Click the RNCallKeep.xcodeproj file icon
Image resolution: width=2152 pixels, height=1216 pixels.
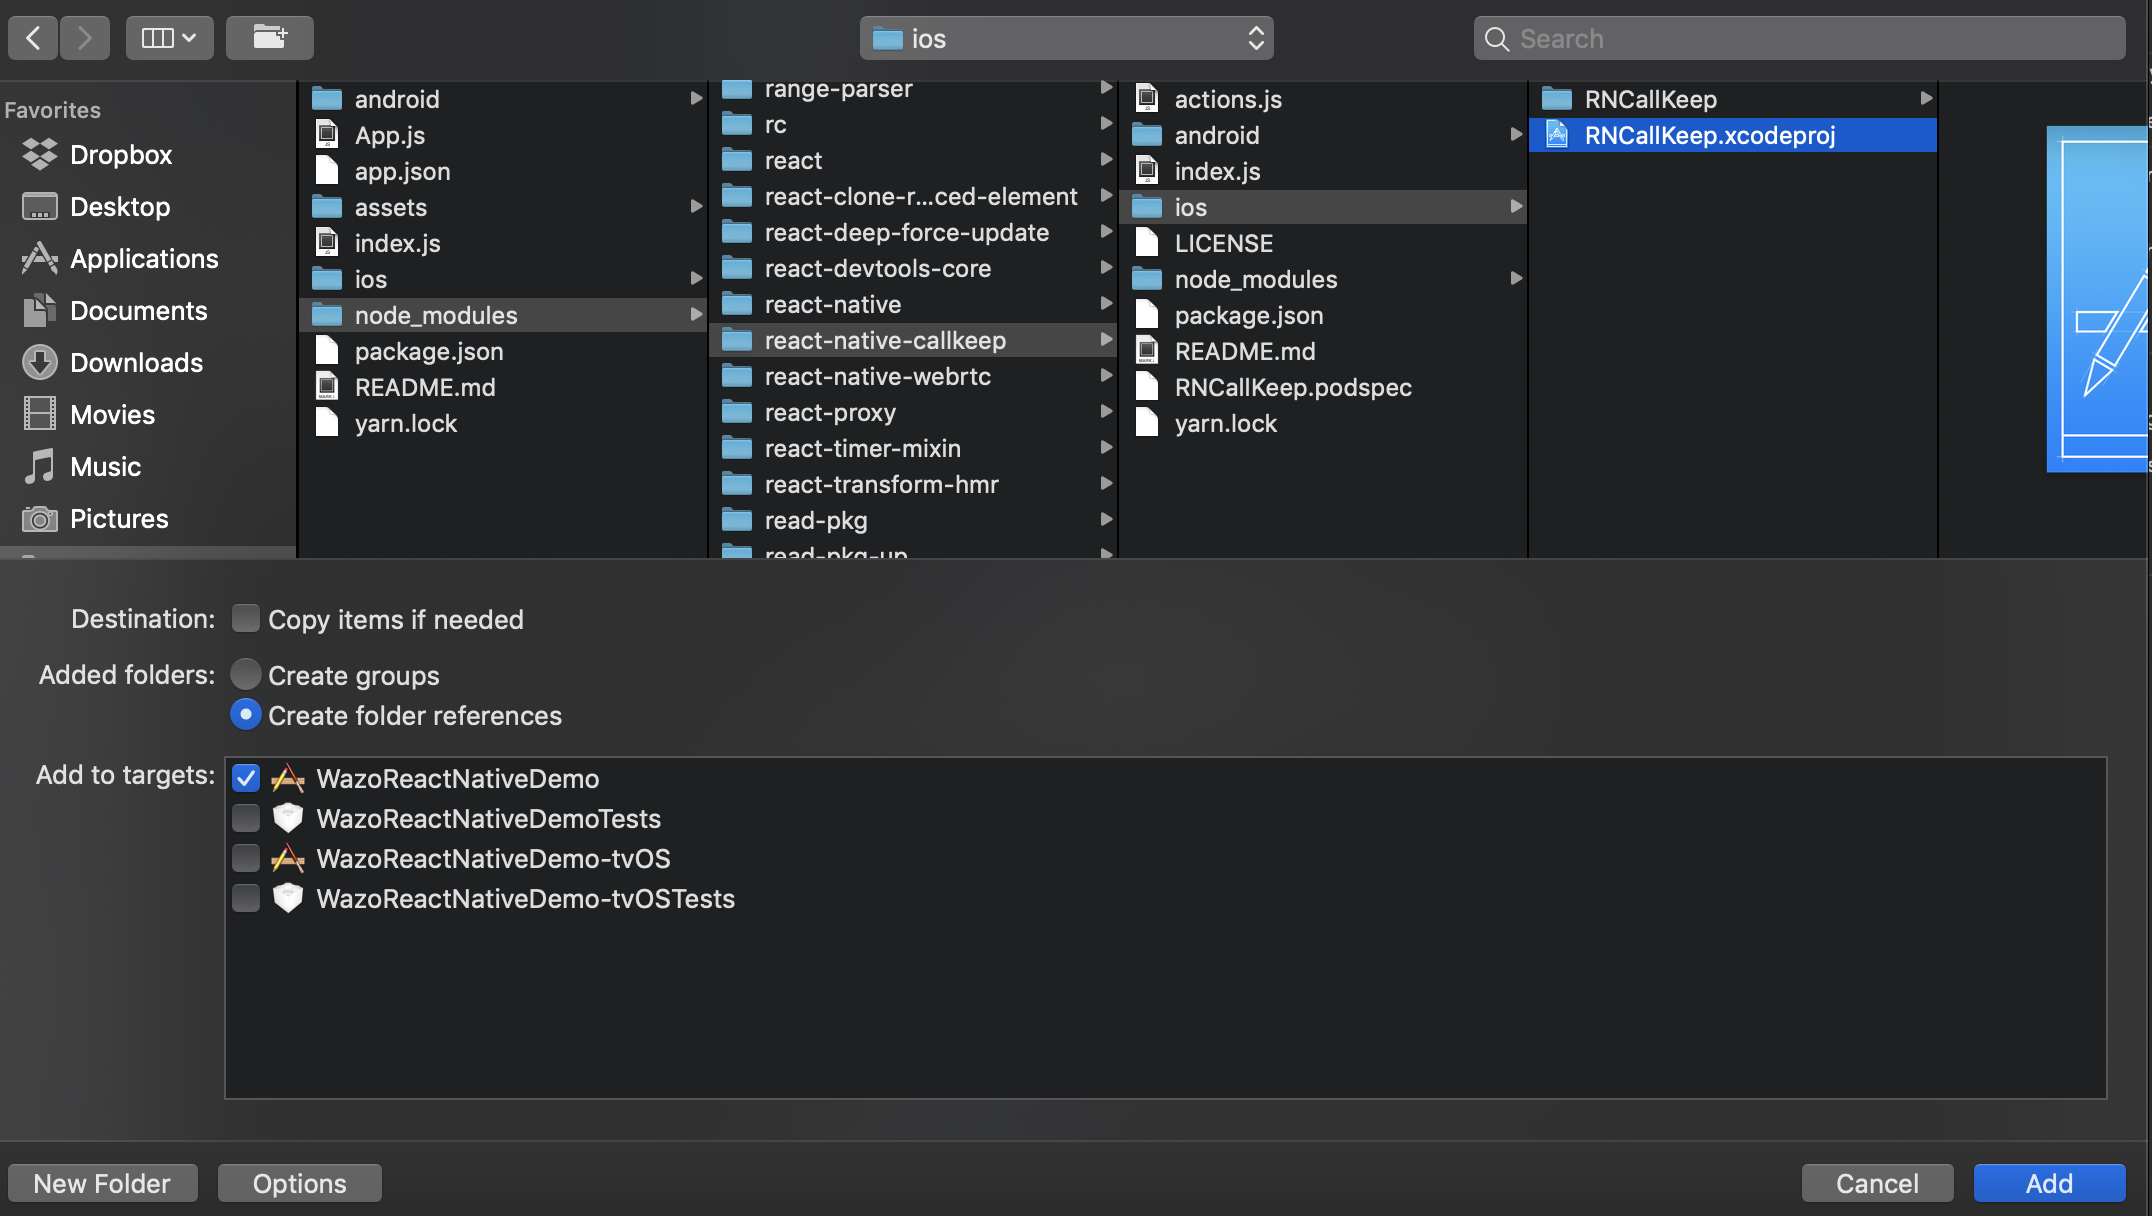click(1555, 134)
